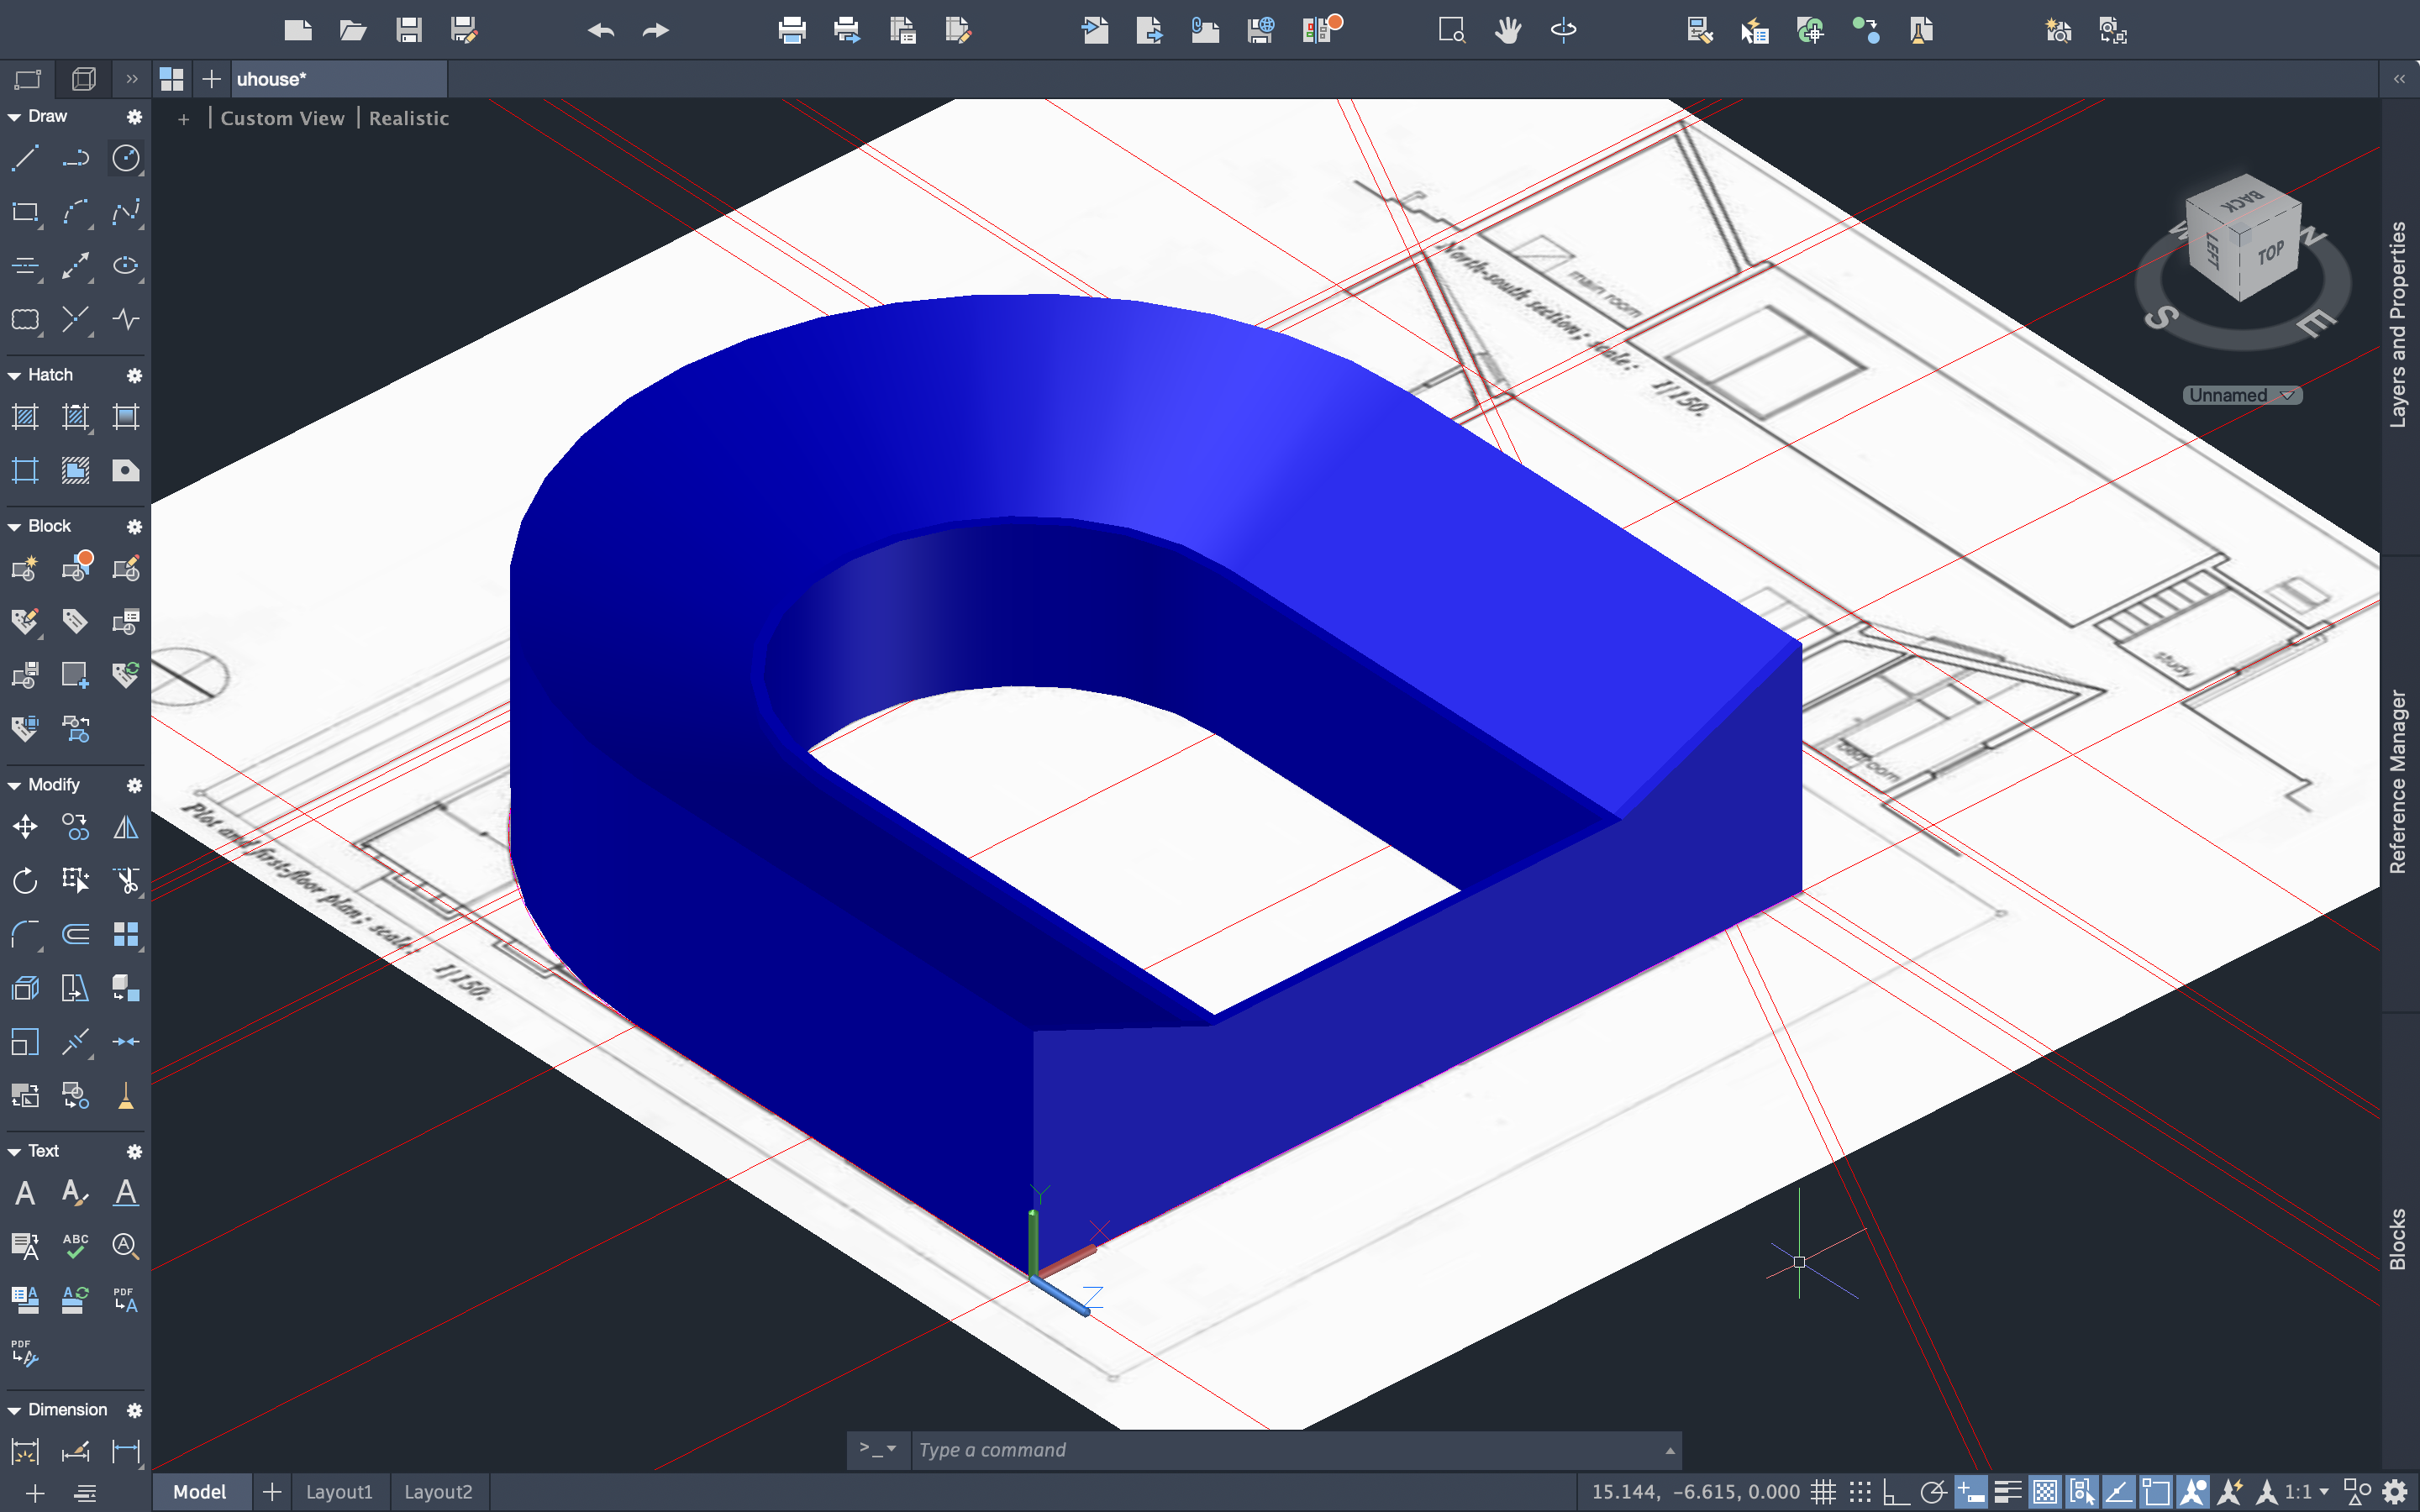Select the Ellipse tool

click(126, 265)
